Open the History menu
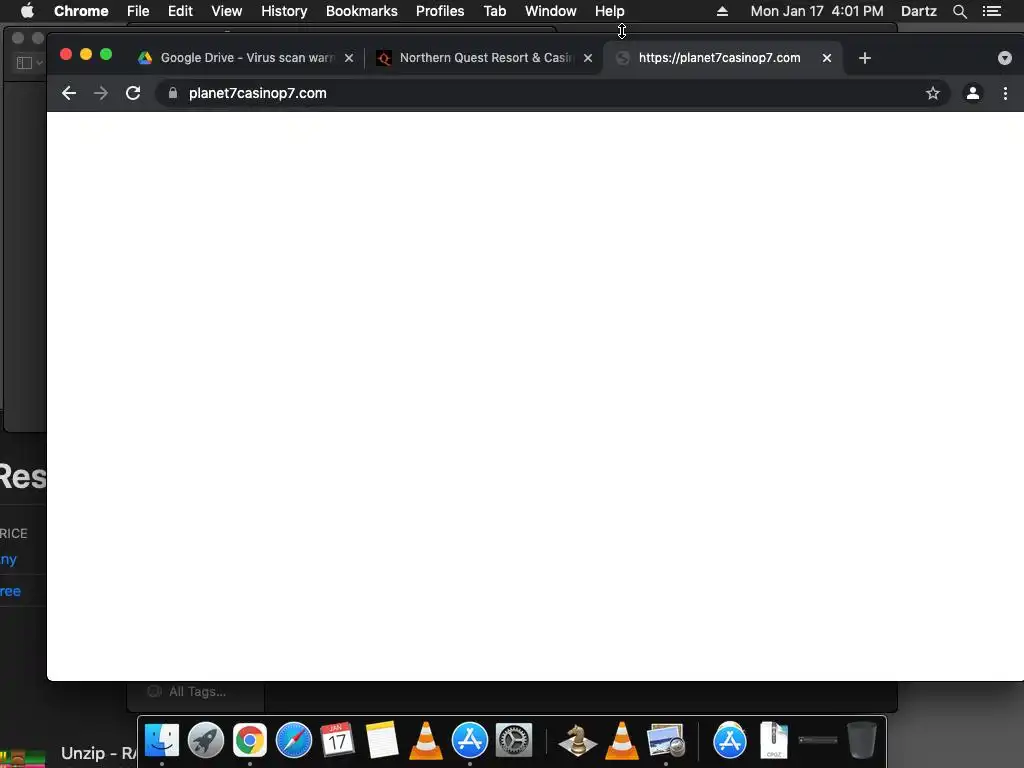 point(284,11)
